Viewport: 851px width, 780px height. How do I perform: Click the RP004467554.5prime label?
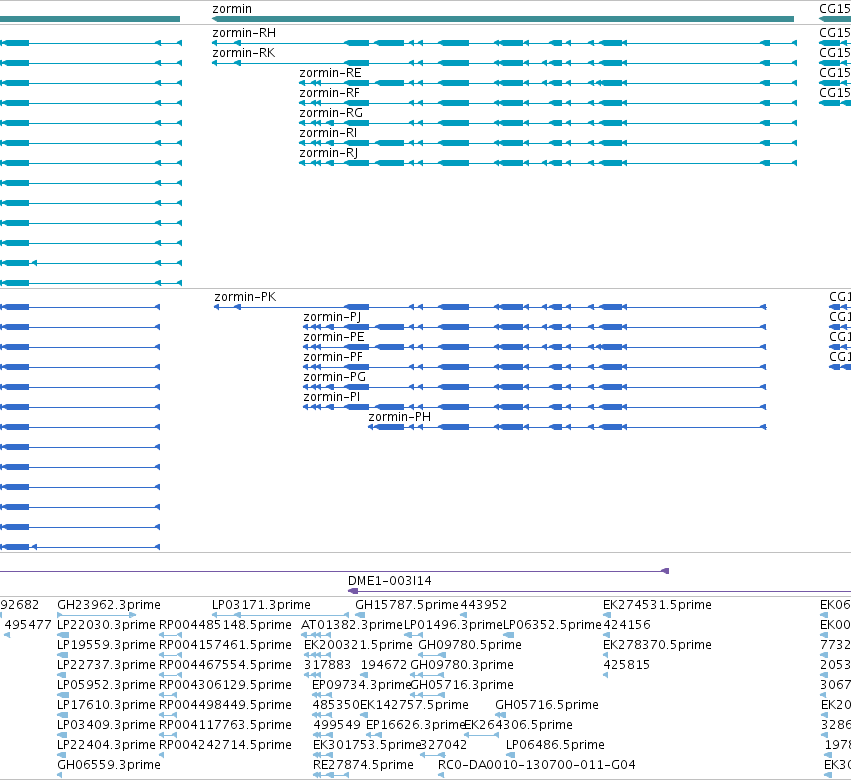pos(225,665)
